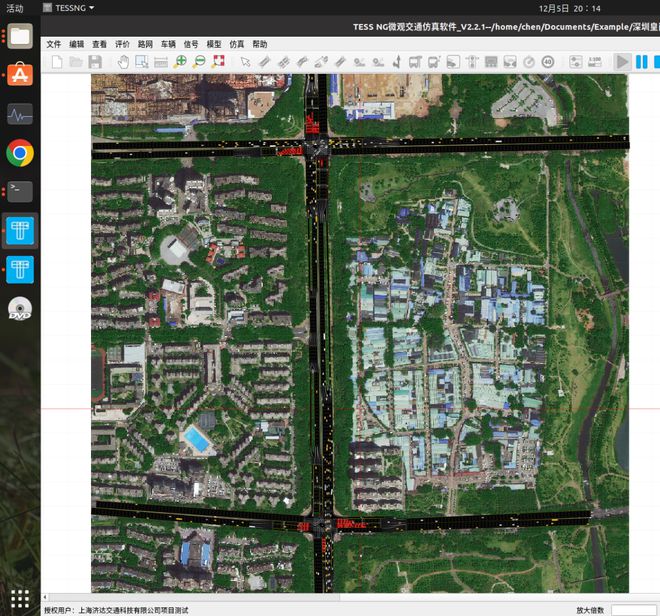Click the 放大倍数 label in status bar

tap(590, 610)
